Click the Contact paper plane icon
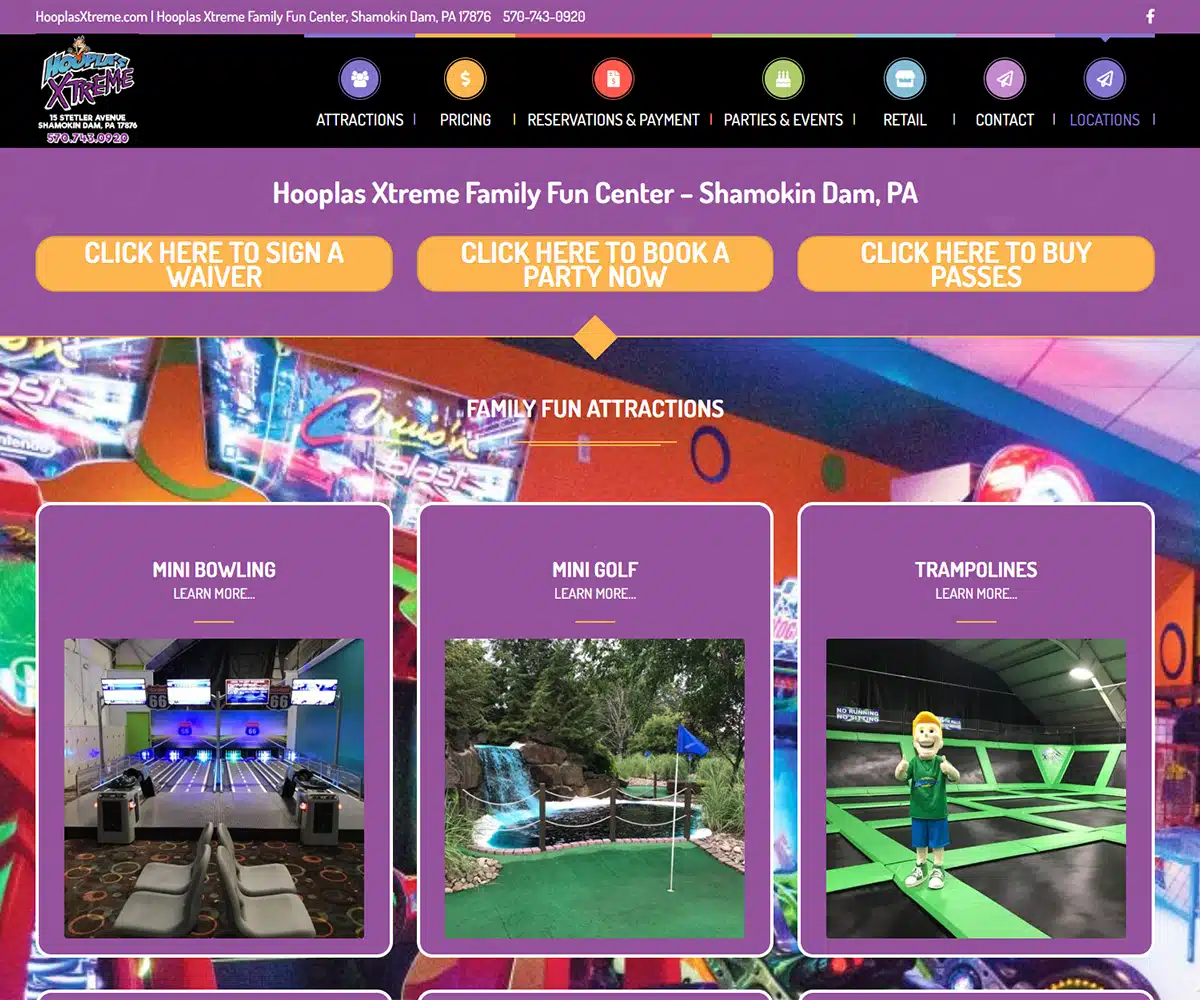1200x1000 pixels. (x=1005, y=79)
